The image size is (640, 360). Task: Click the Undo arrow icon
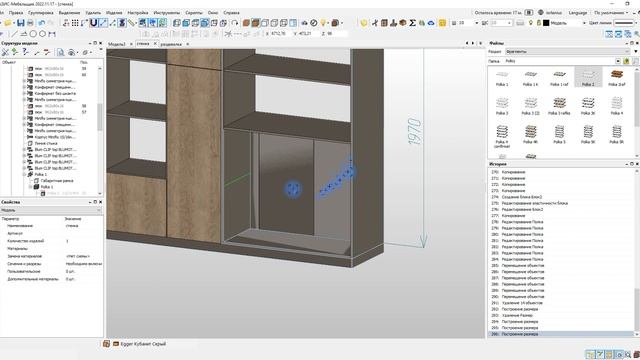coord(42,23)
